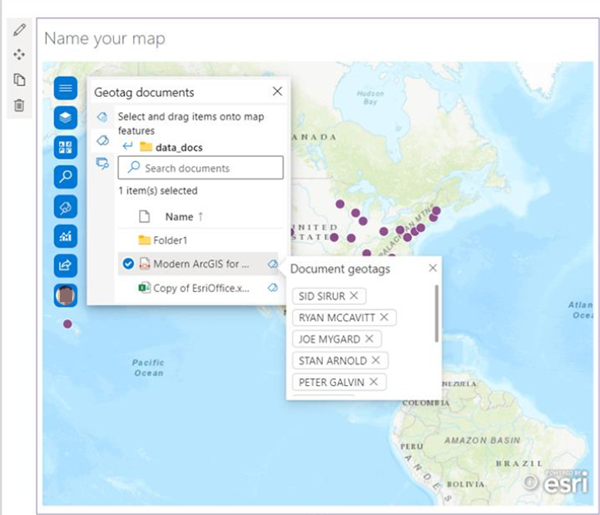Remove the STAN ARNOLD geotag

[x=376, y=360]
